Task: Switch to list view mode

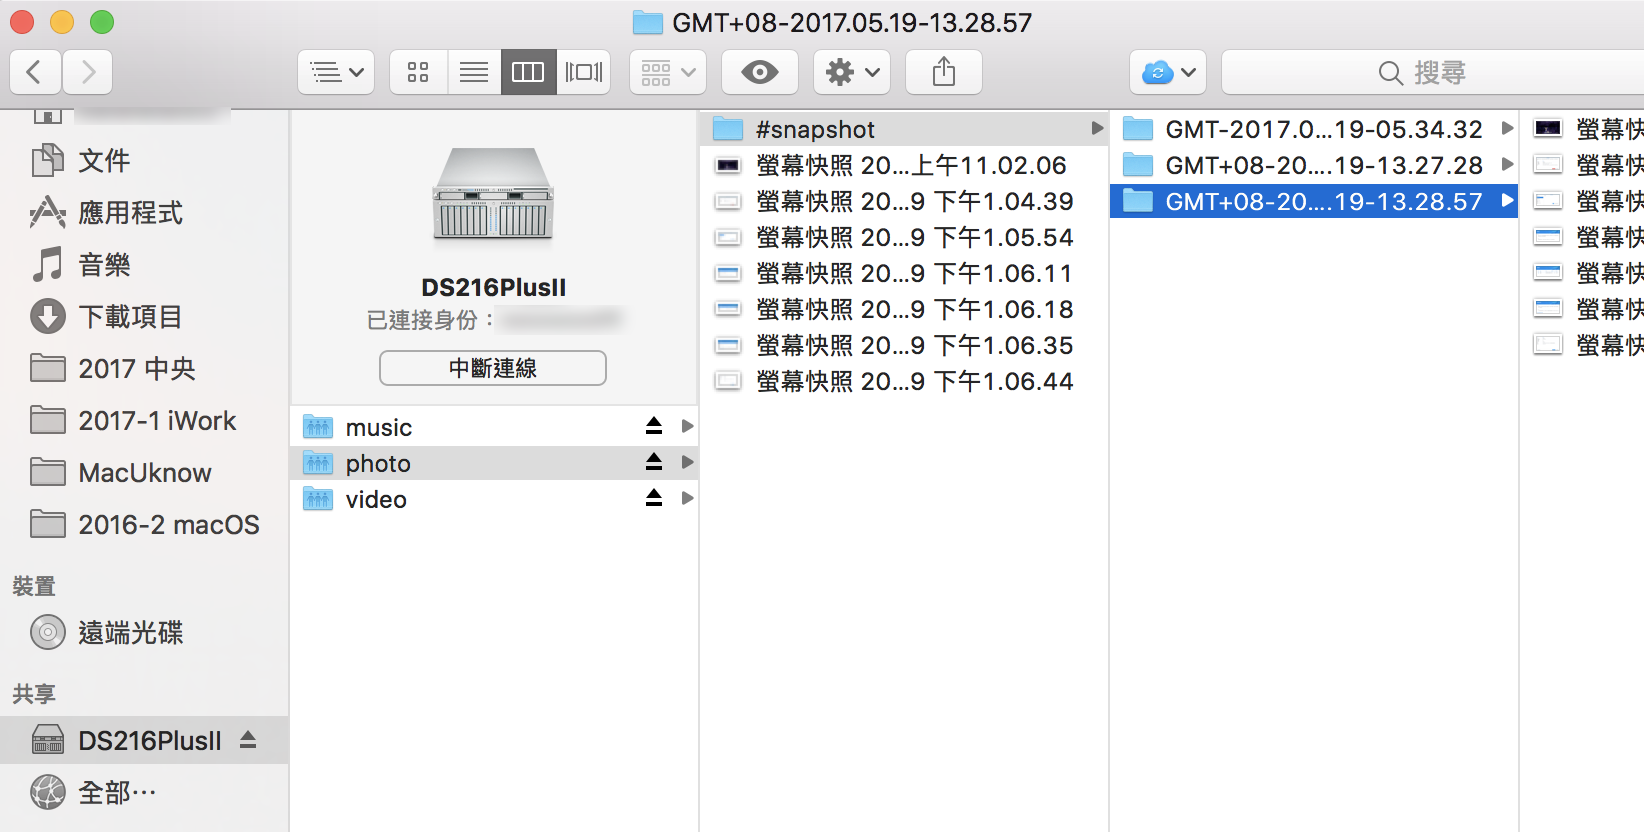Action: pyautogui.click(x=474, y=72)
